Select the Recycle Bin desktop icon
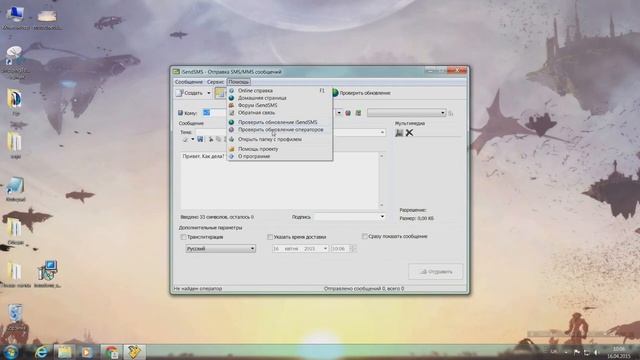 pos(16,316)
